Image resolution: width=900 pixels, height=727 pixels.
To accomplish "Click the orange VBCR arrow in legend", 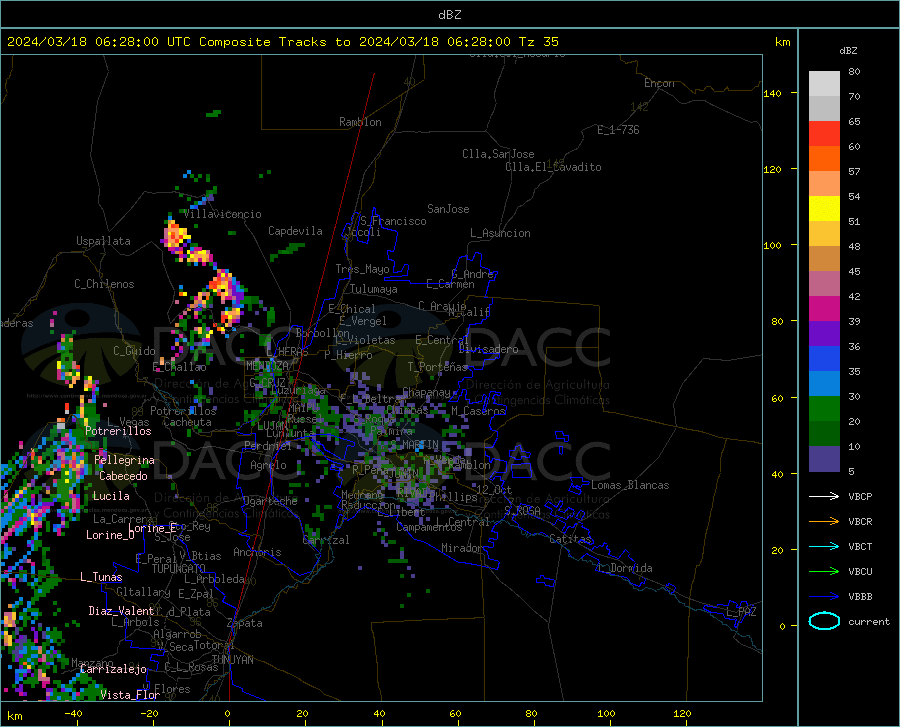I will [824, 522].
